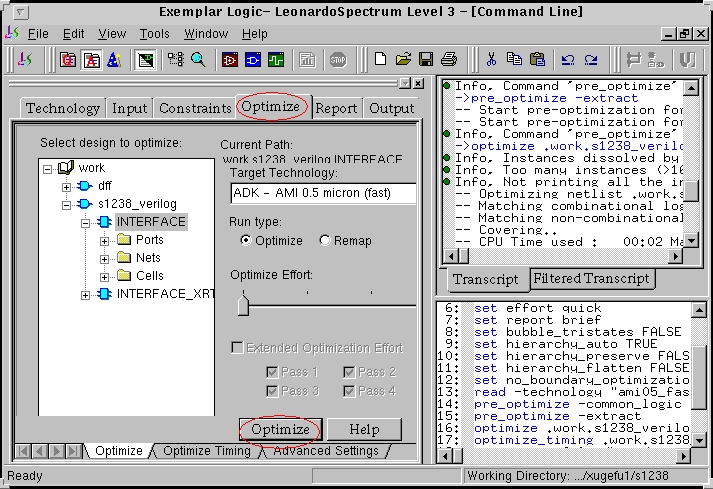Image resolution: width=713 pixels, height=489 pixels.
Task: Expand the Nets folder
Action: [104, 259]
